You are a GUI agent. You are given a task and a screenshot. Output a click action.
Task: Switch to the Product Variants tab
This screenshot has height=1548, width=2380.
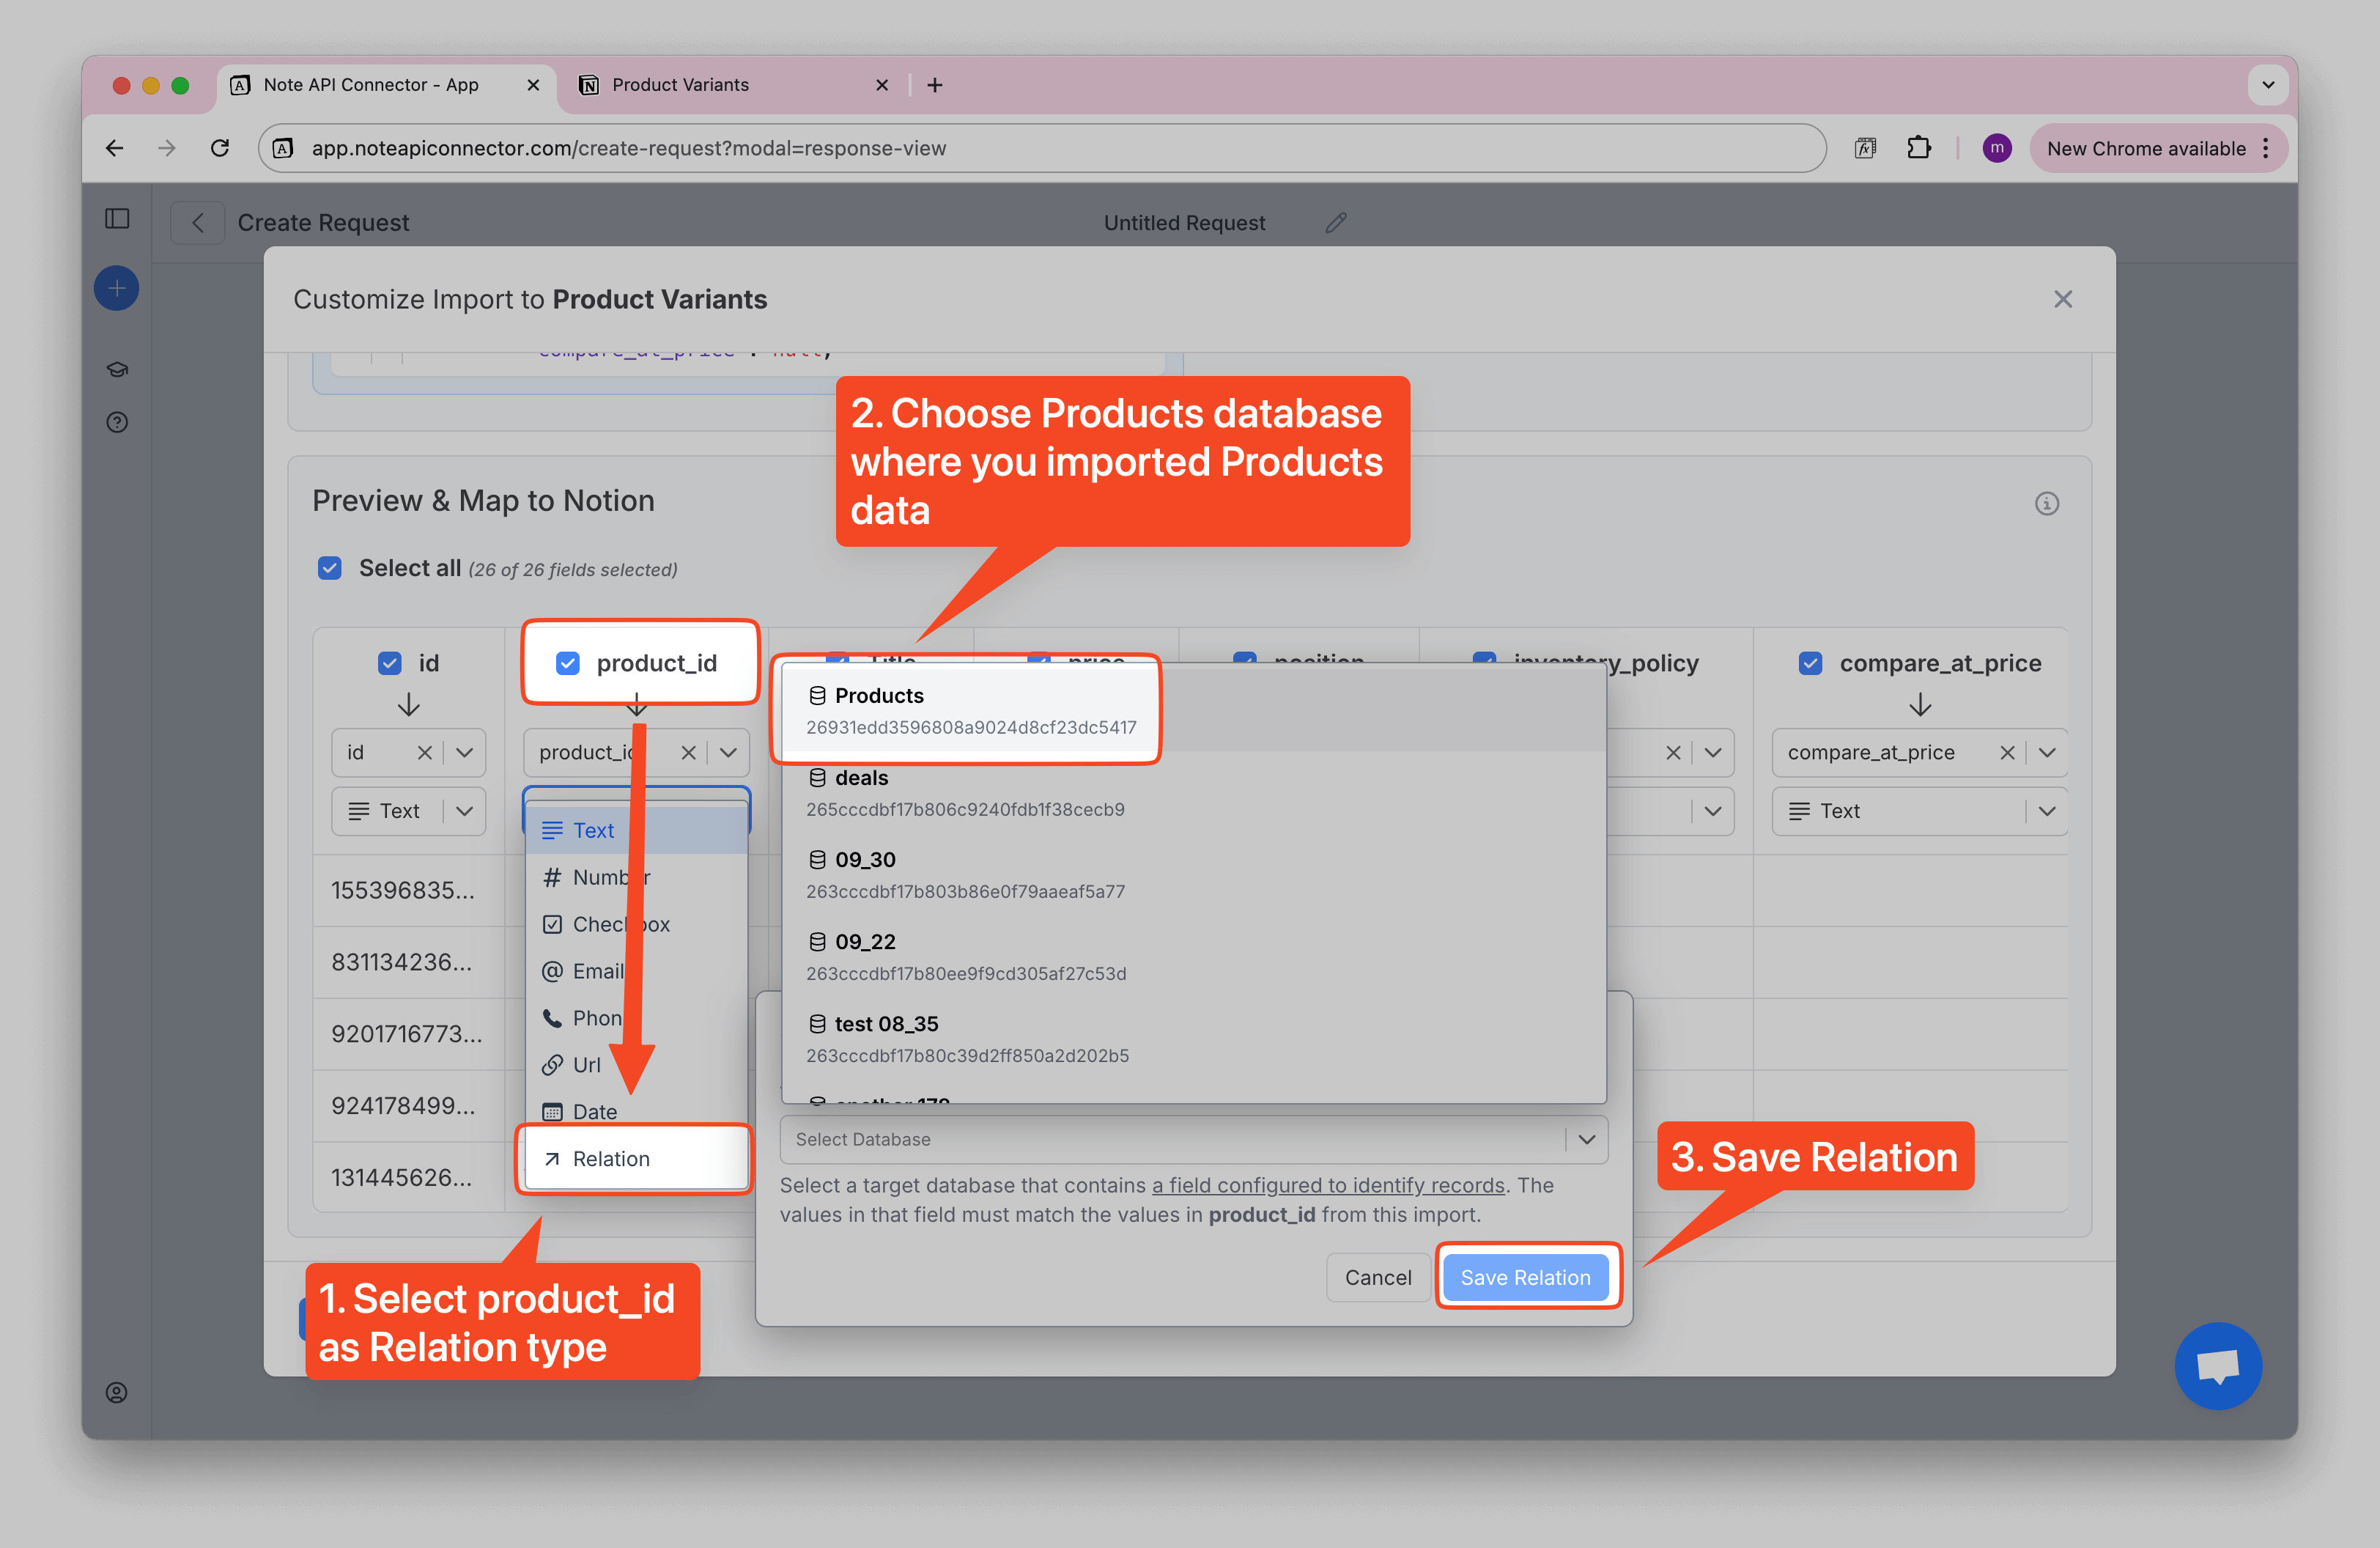coord(680,85)
